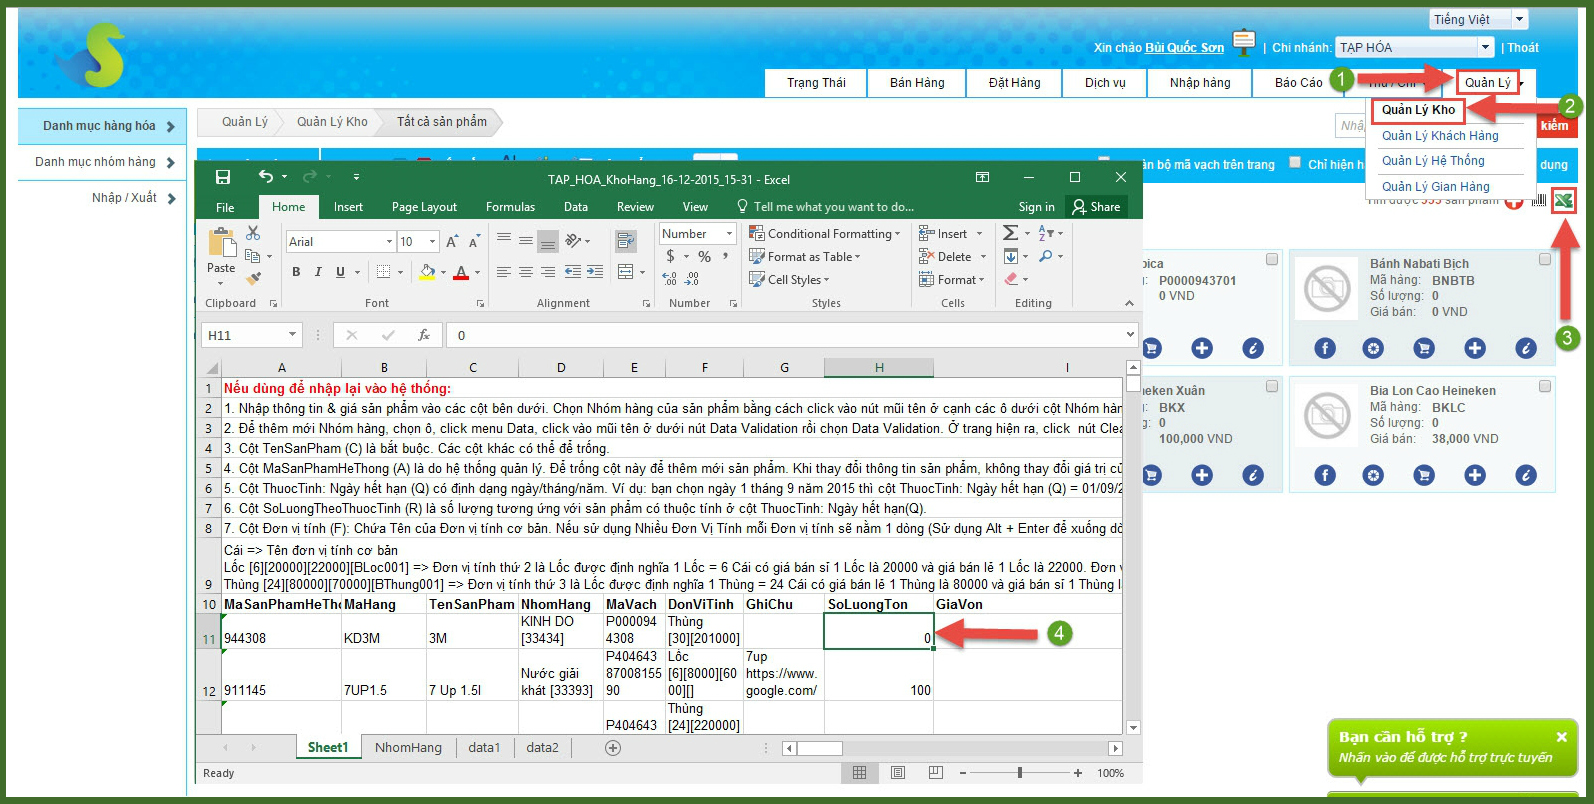Click Normal view icon in Excel status bar
This screenshot has height=804, width=1594.
(x=859, y=773)
